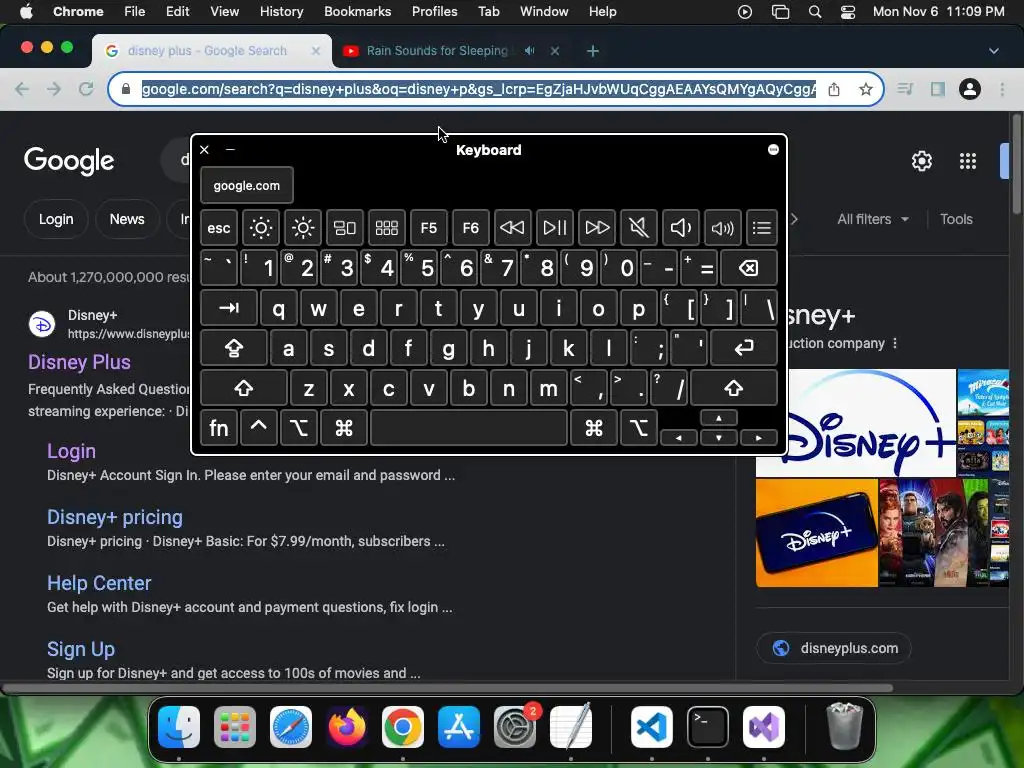Open Launchpad grid key on the keyboard
Image resolution: width=1024 pixels, height=768 pixels.
click(x=387, y=228)
